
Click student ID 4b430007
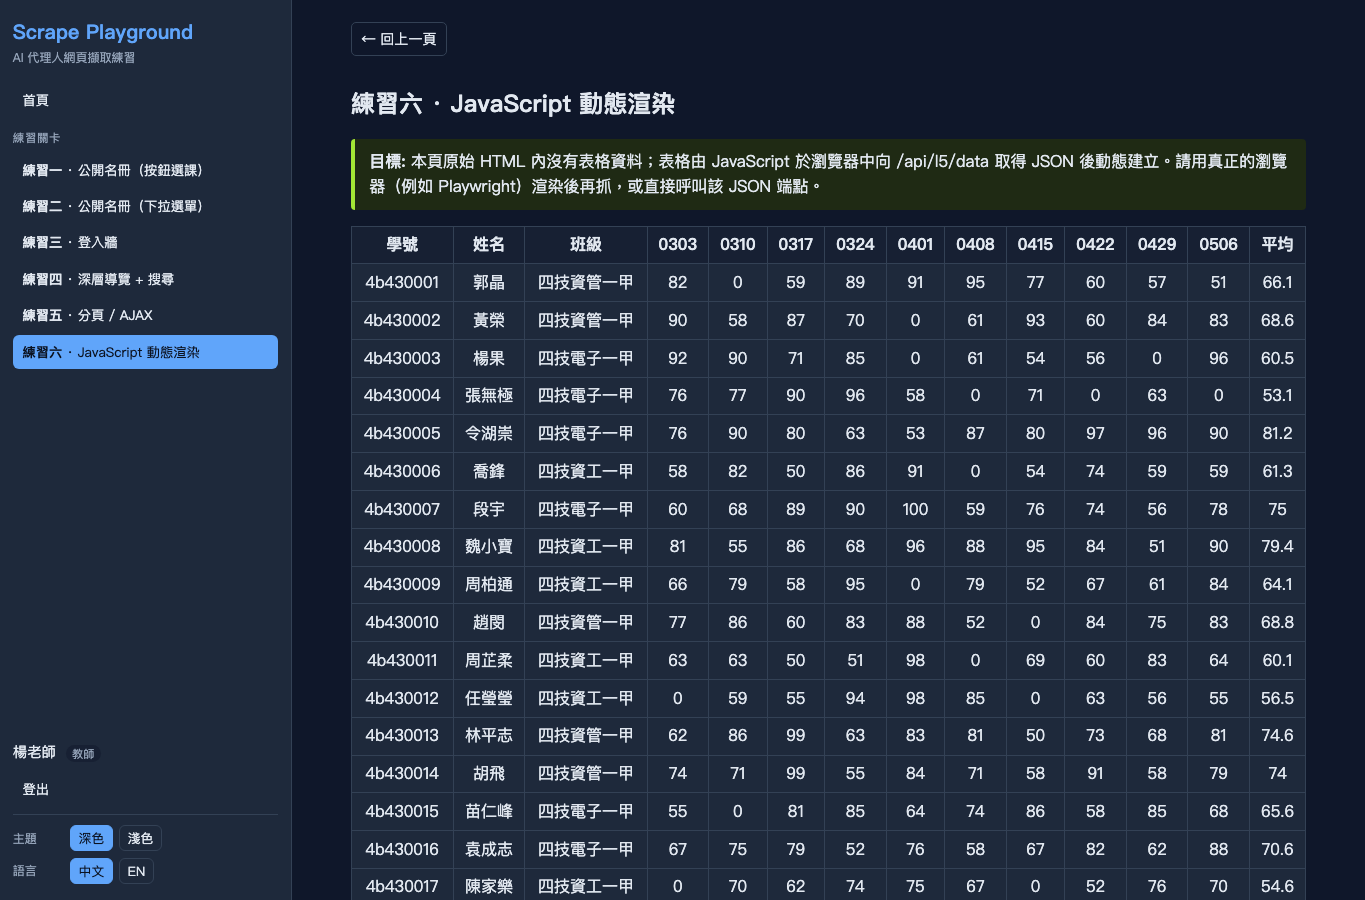(402, 509)
